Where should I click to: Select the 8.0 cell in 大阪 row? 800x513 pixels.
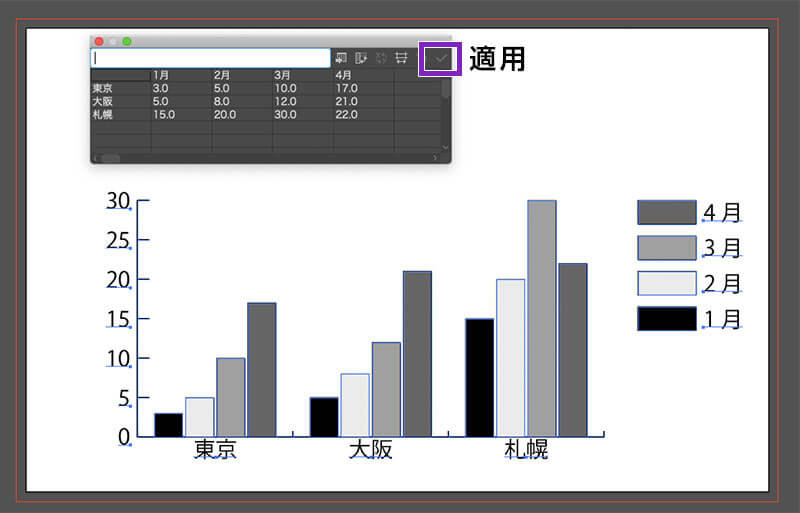242,102
